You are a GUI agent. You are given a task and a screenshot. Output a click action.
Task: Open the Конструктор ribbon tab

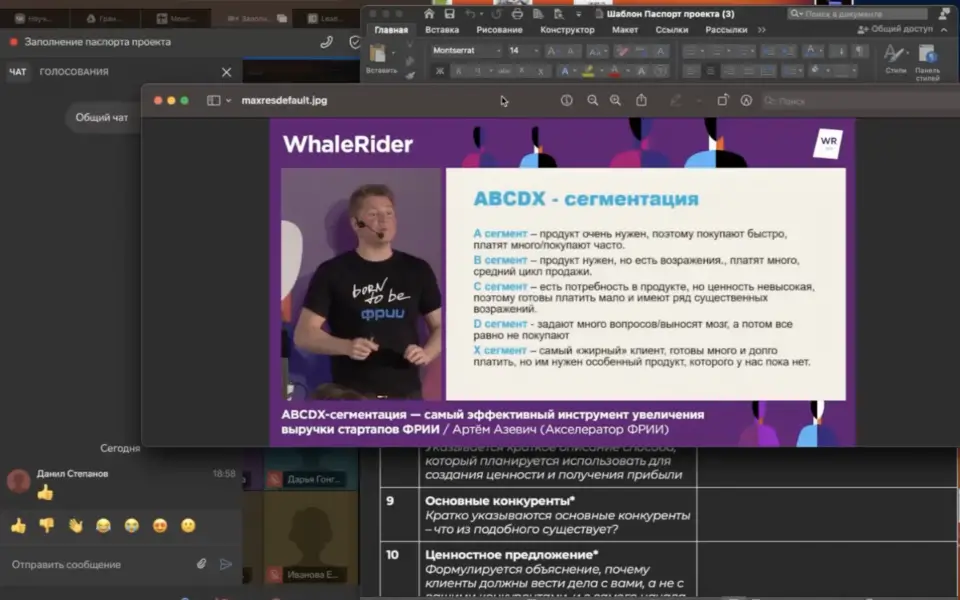(567, 29)
